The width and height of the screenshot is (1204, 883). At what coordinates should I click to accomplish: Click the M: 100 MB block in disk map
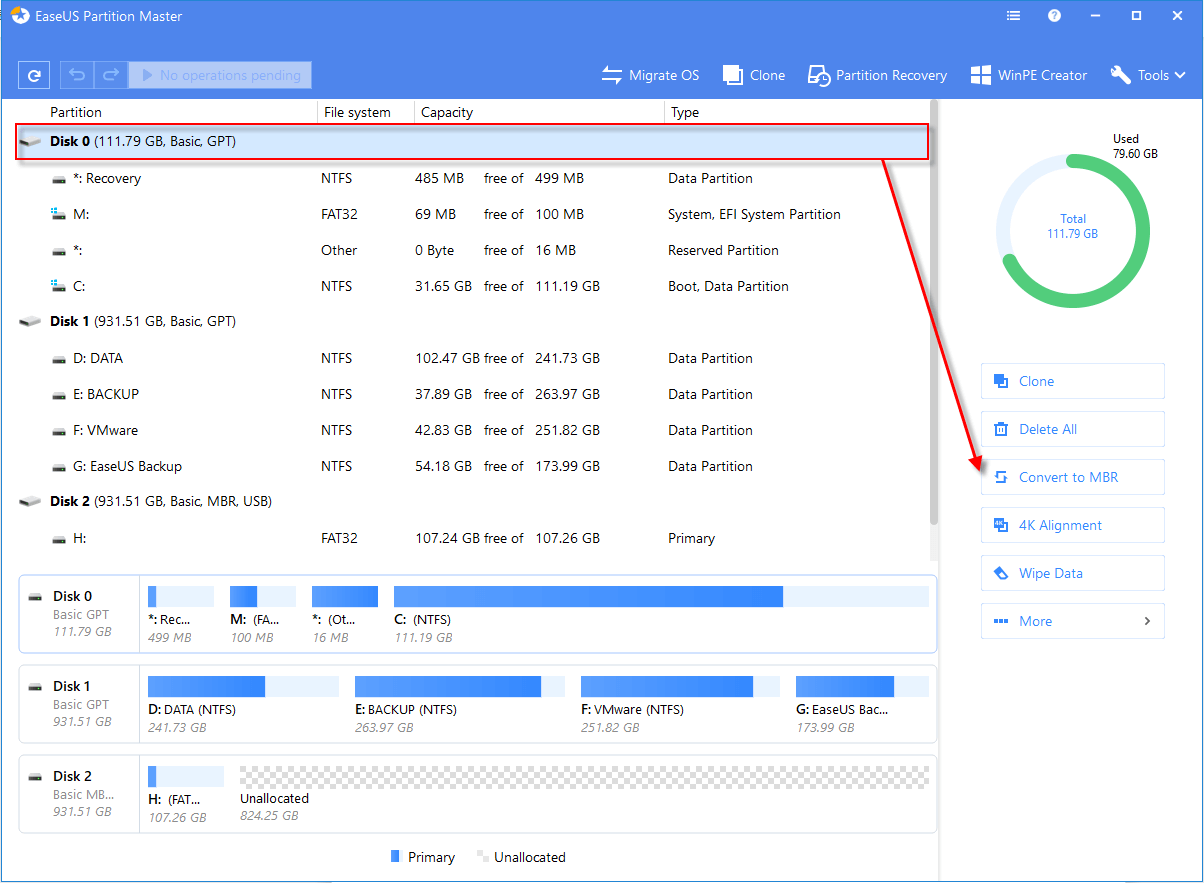[x=263, y=614]
